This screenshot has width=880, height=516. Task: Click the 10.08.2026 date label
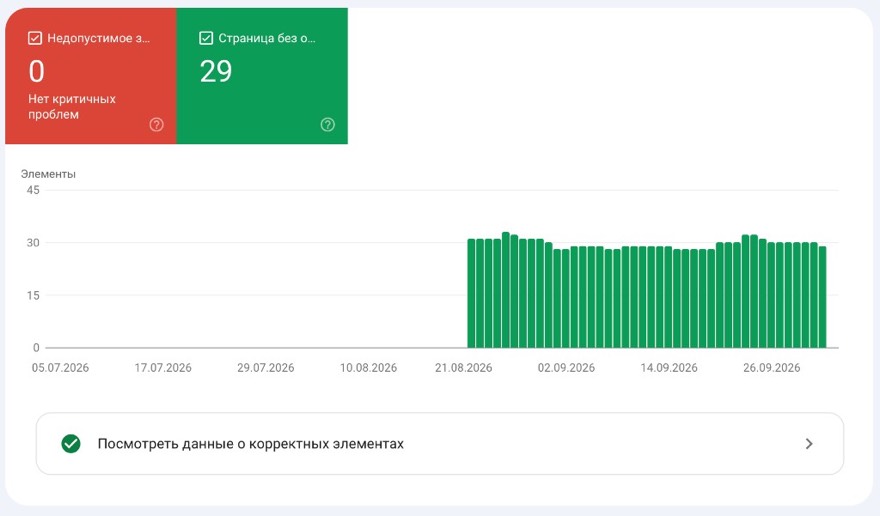(x=368, y=368)
